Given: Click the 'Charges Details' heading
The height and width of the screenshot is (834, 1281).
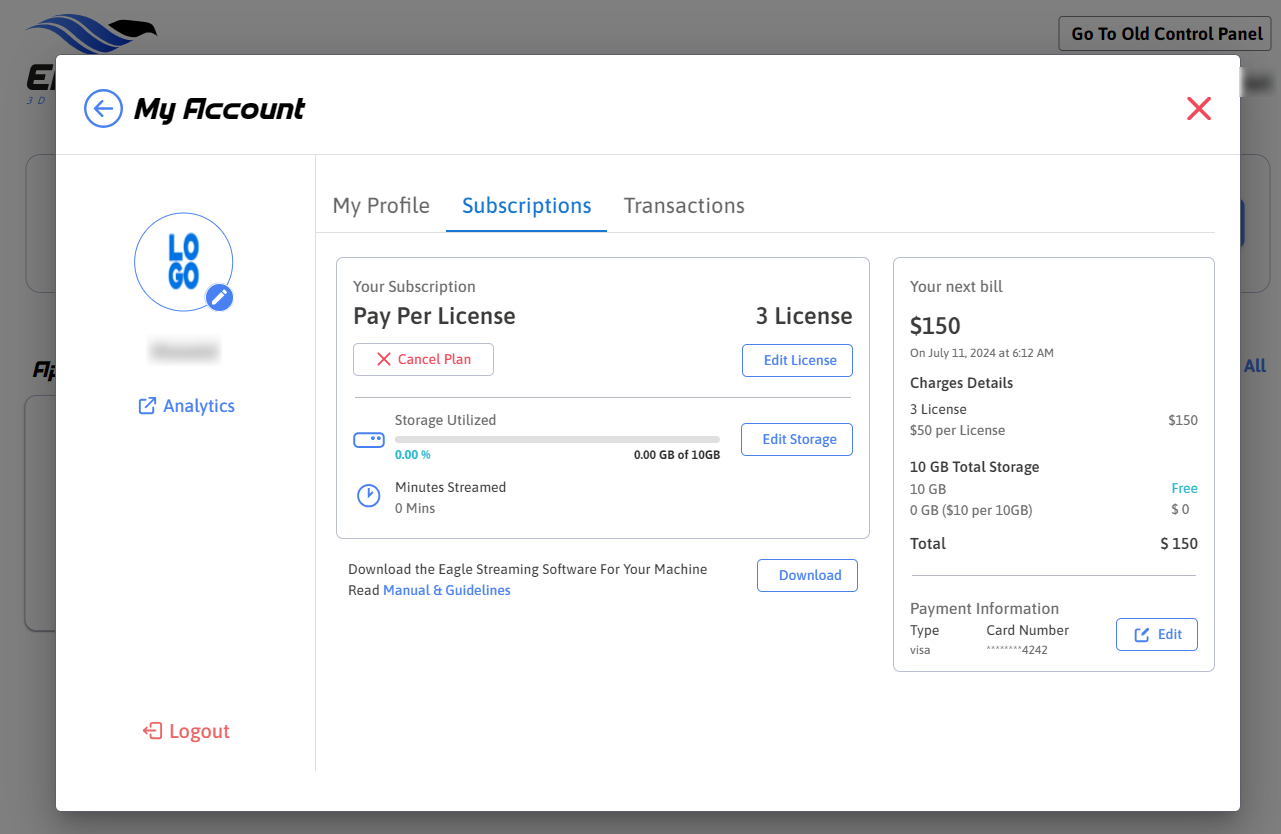Looking at the screenshot, I should 962,383.
